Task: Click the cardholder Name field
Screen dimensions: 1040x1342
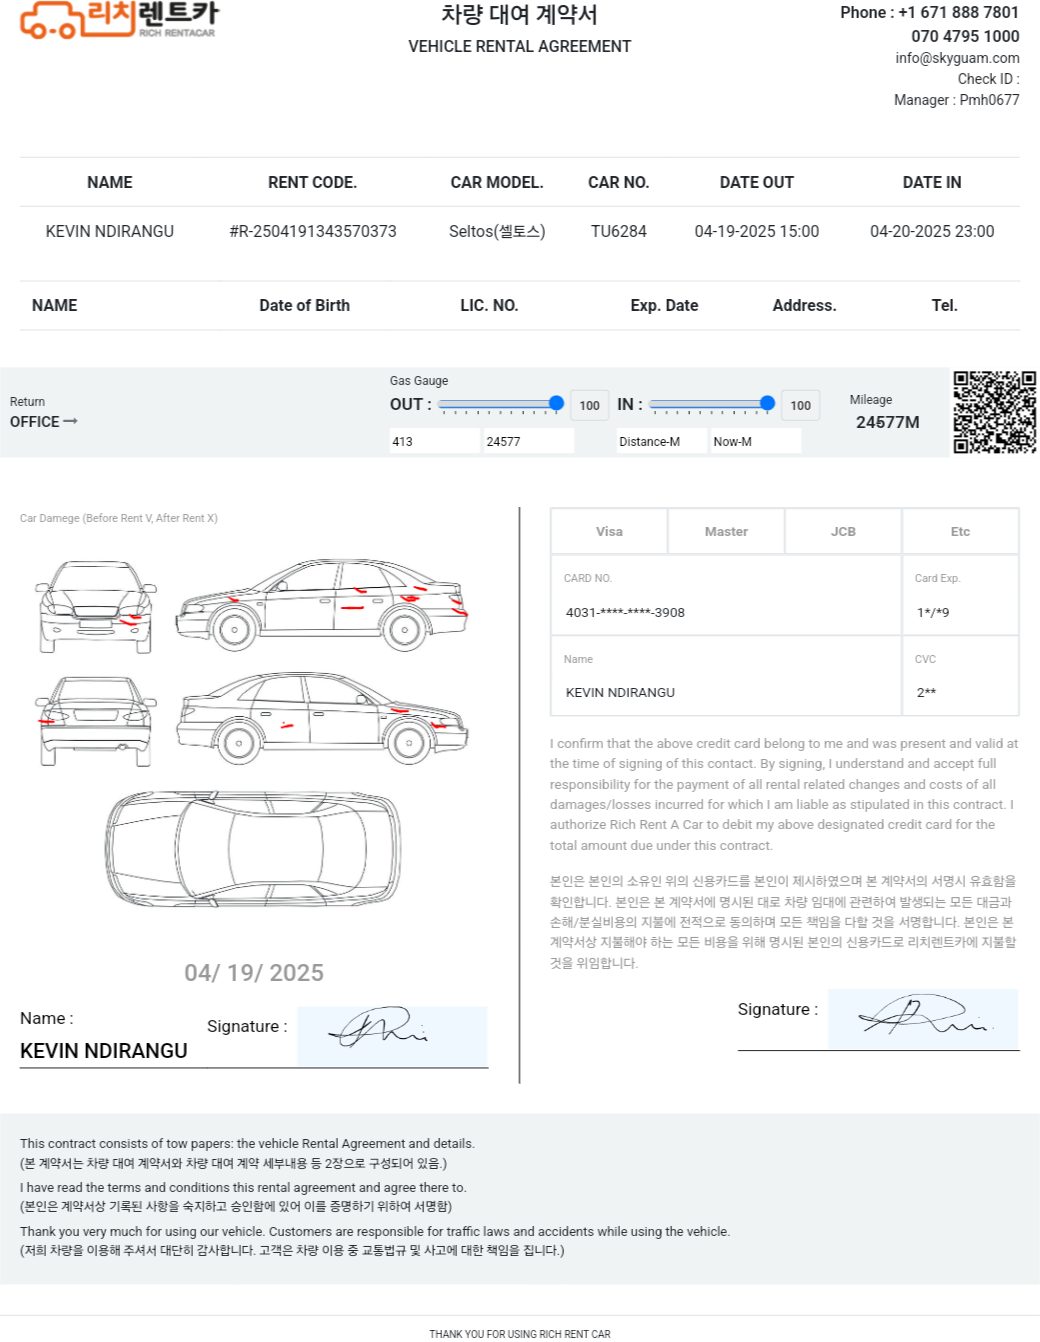Action: (726, 676)
